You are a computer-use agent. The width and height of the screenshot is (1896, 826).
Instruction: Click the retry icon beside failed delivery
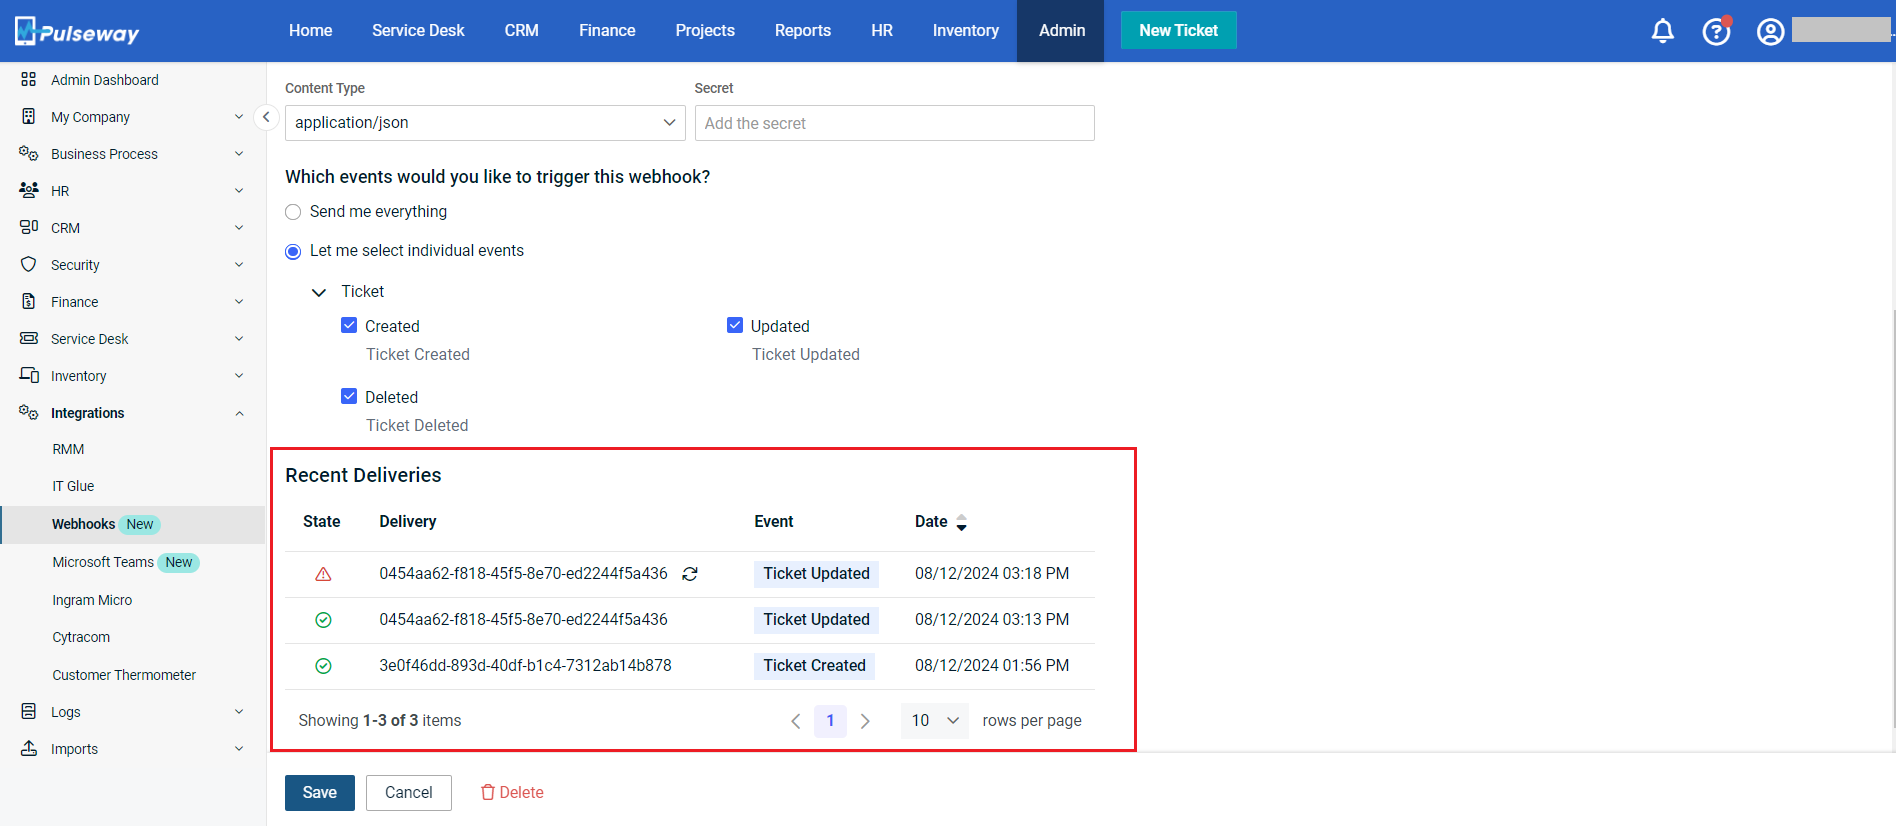(690, 574)
